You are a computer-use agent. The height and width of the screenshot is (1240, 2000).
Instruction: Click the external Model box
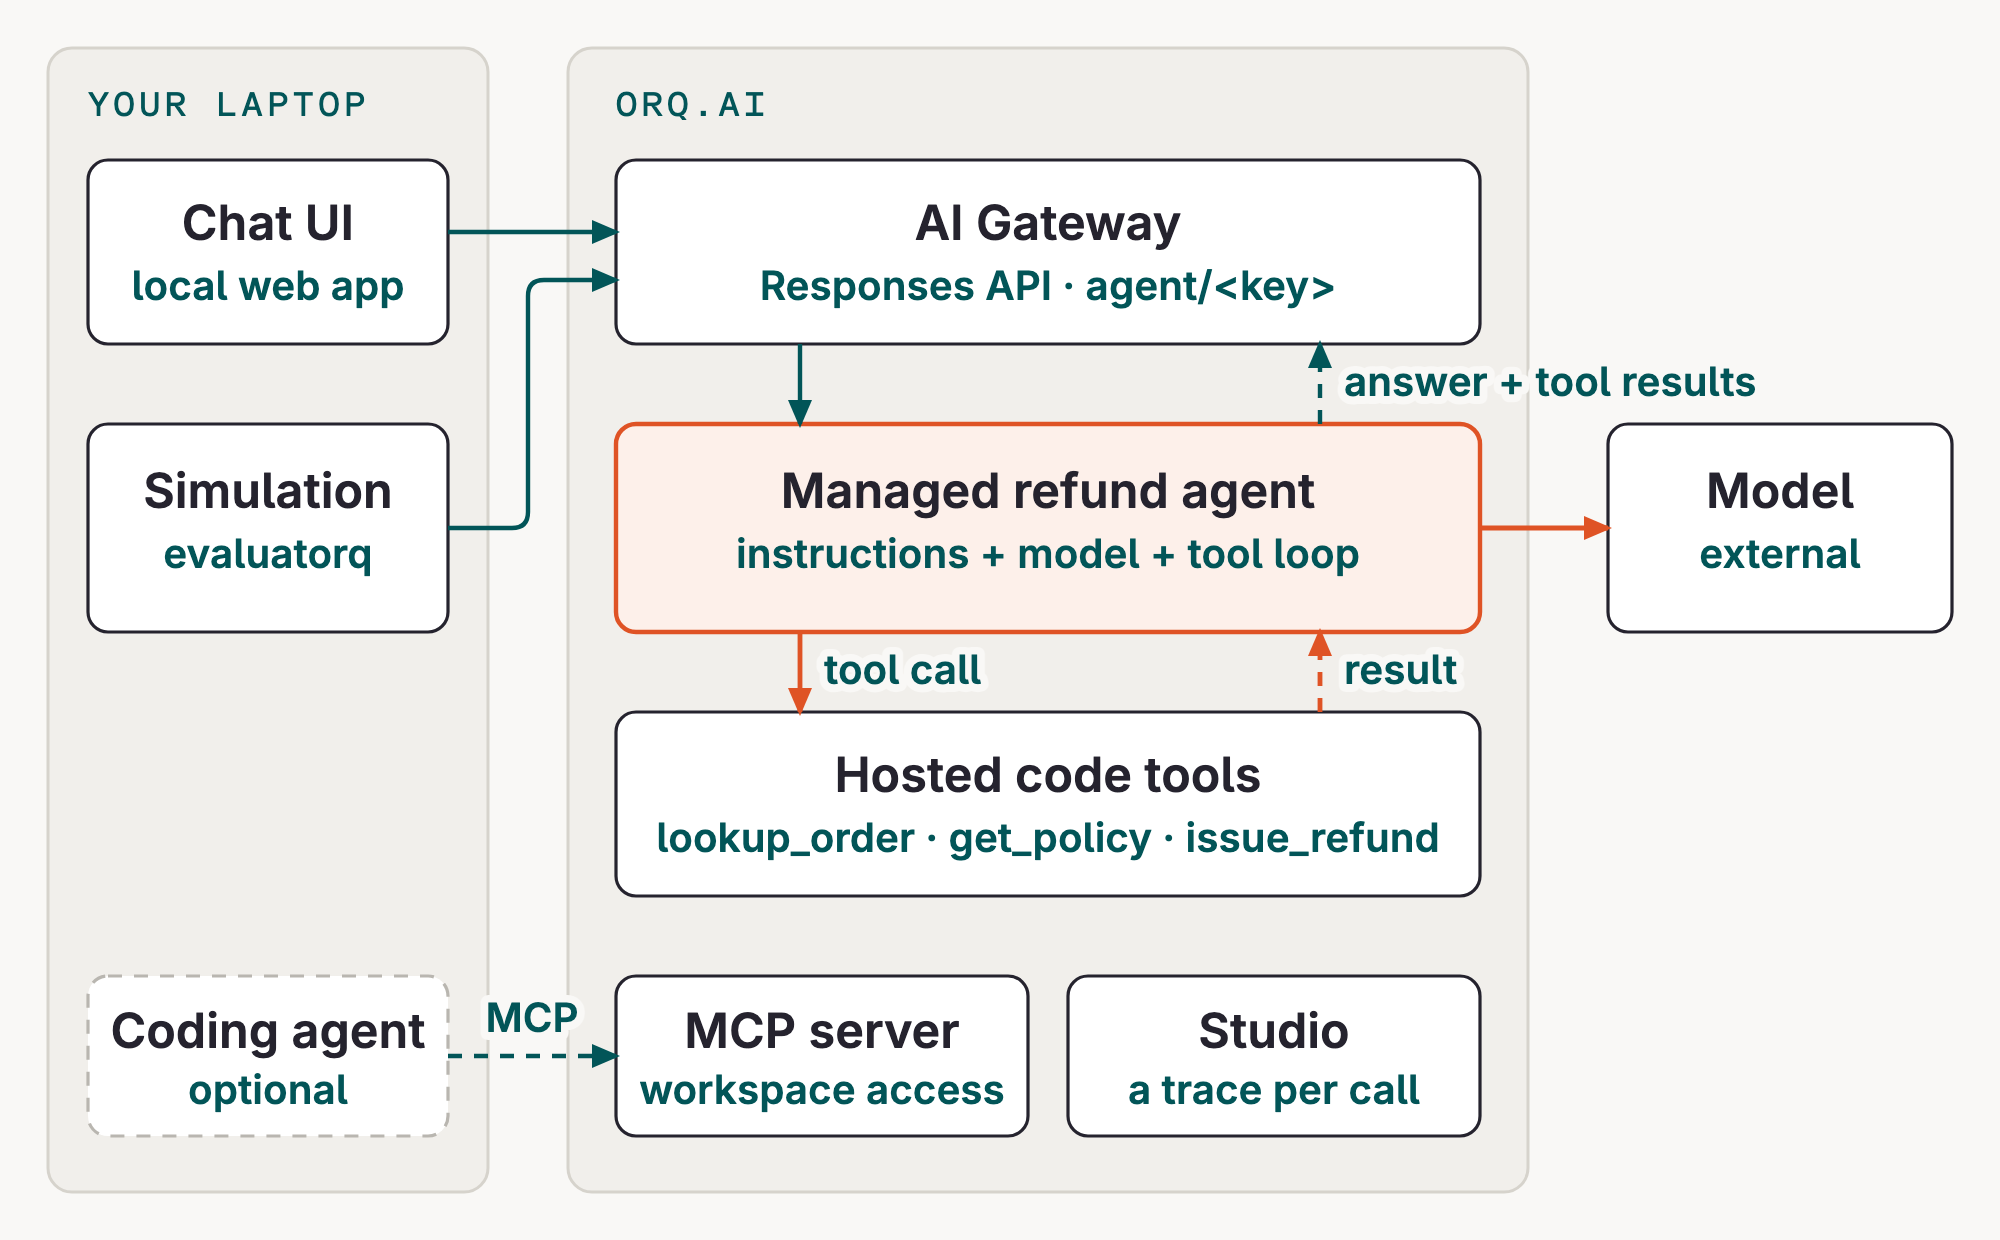1780,528
